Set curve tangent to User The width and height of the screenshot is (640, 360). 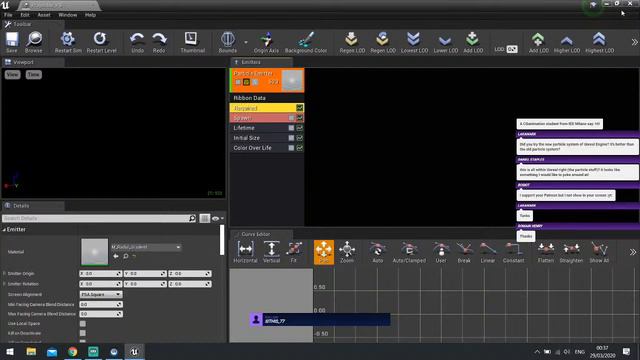(x=441, y=252)
